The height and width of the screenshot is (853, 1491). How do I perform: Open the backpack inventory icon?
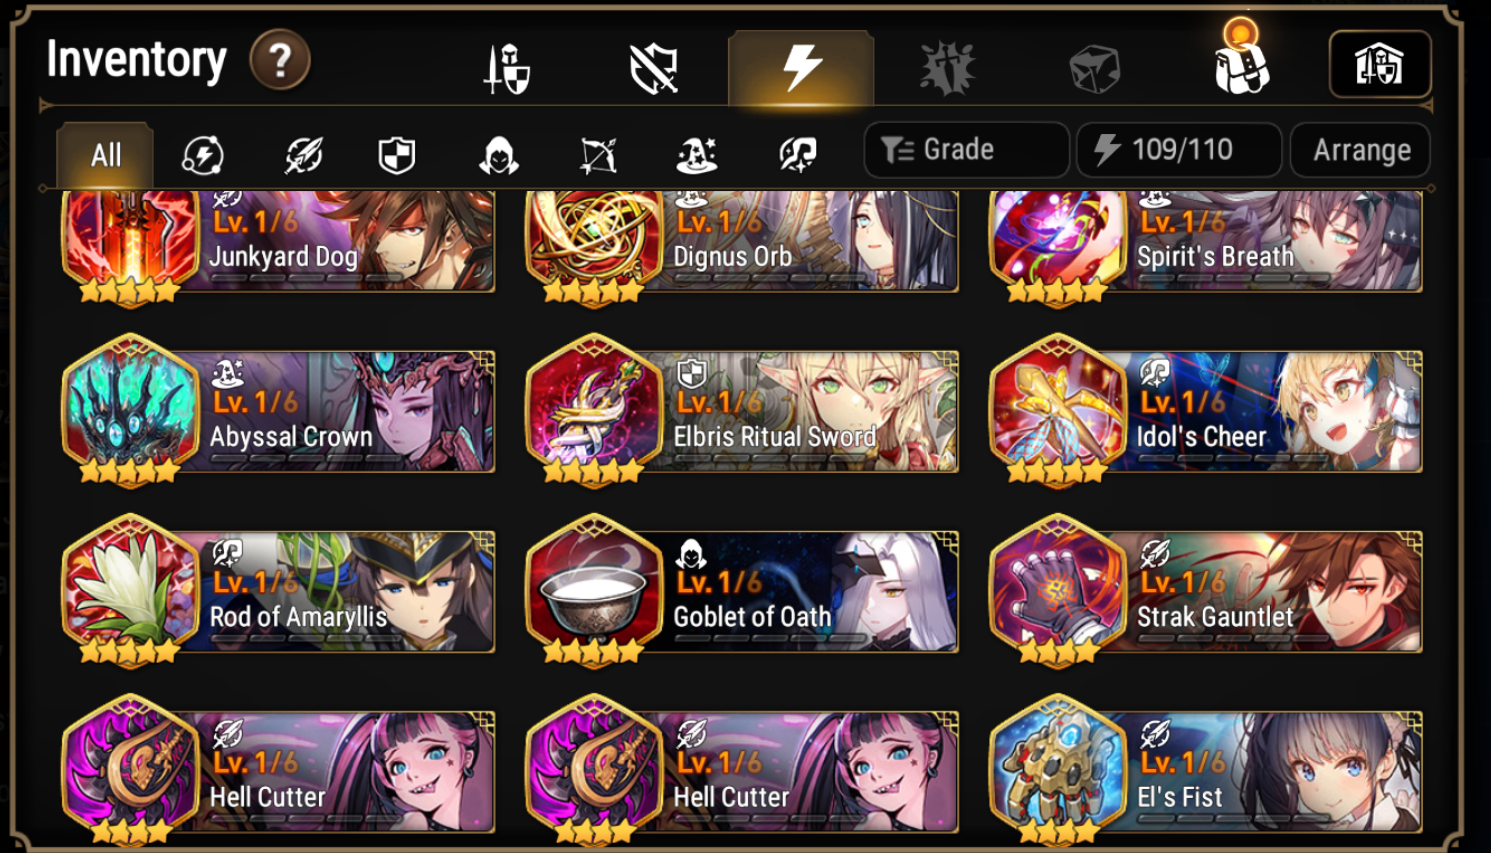click(x=1241, y=60)
